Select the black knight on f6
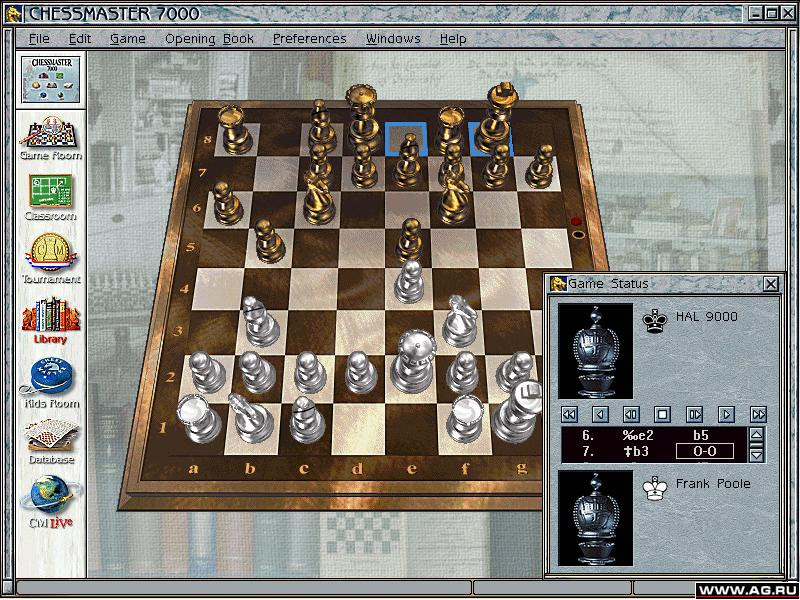The width and height of the screenshot is (800, 600). tap(453, 196)
